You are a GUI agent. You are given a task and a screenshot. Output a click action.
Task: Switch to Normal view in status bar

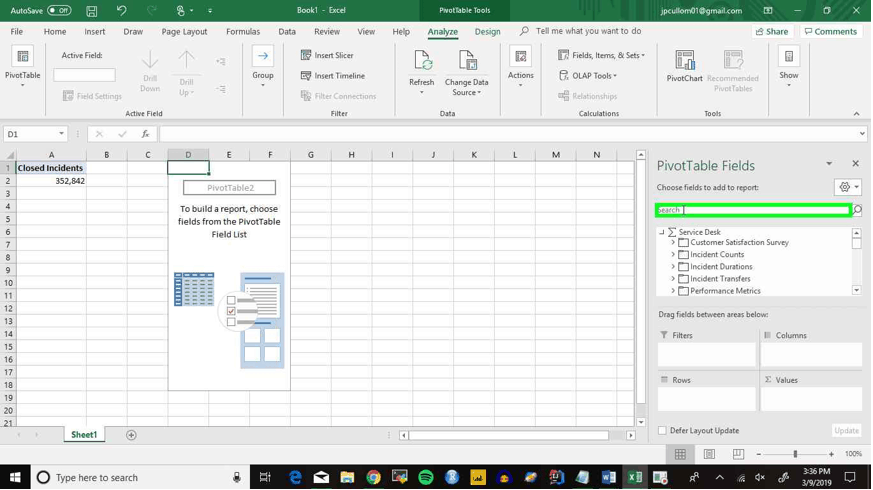tap(680, 454)
